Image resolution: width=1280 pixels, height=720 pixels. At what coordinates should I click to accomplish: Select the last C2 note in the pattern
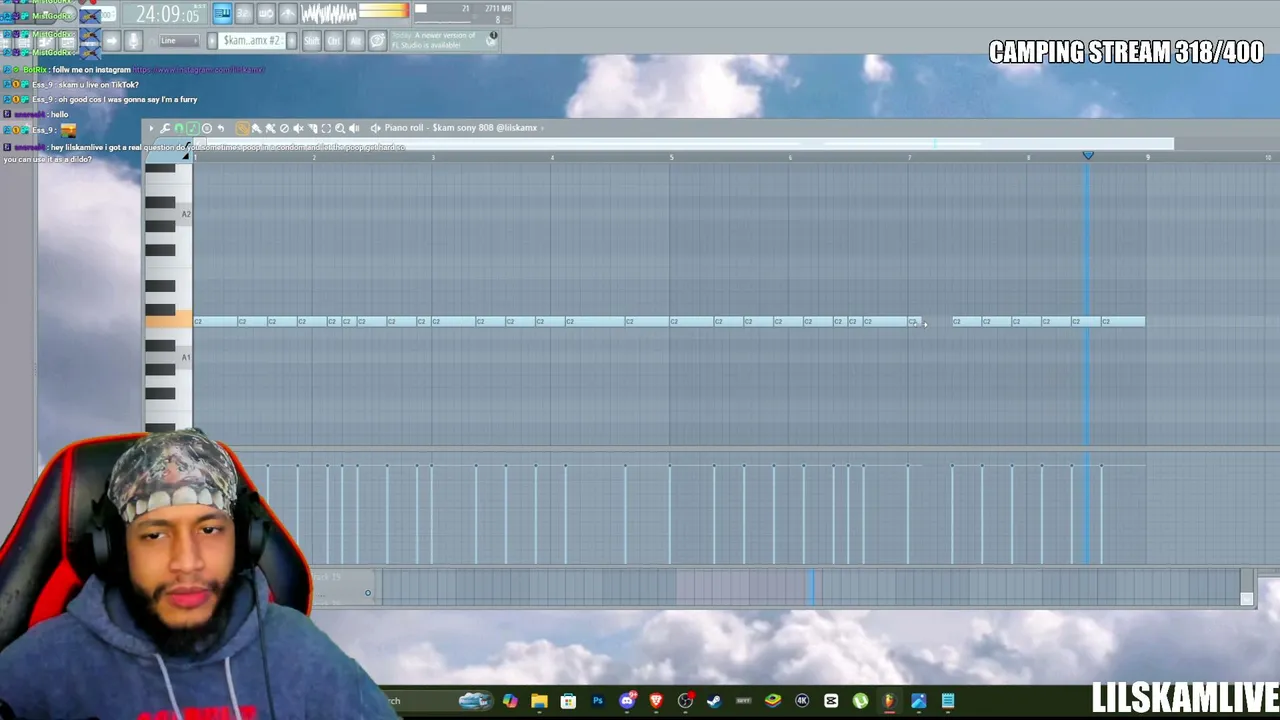point(1123,321)
